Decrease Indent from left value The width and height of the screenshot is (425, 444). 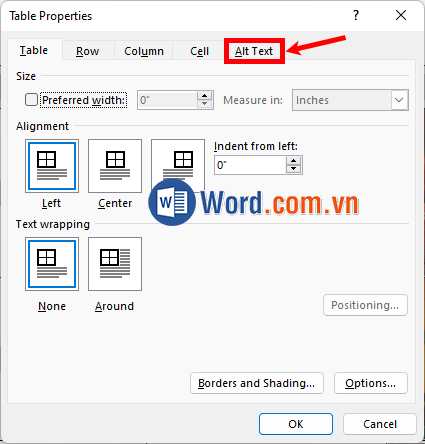[x=293, y=169]
